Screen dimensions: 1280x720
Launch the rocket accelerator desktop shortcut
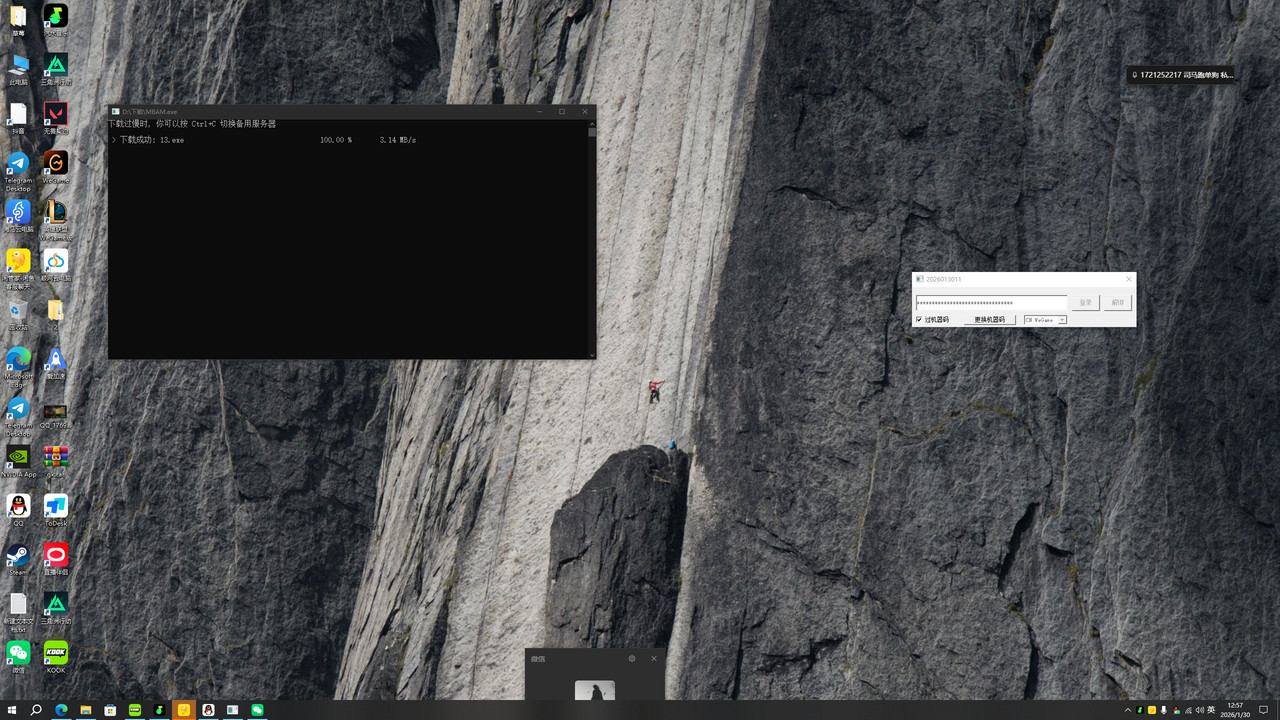56,364
